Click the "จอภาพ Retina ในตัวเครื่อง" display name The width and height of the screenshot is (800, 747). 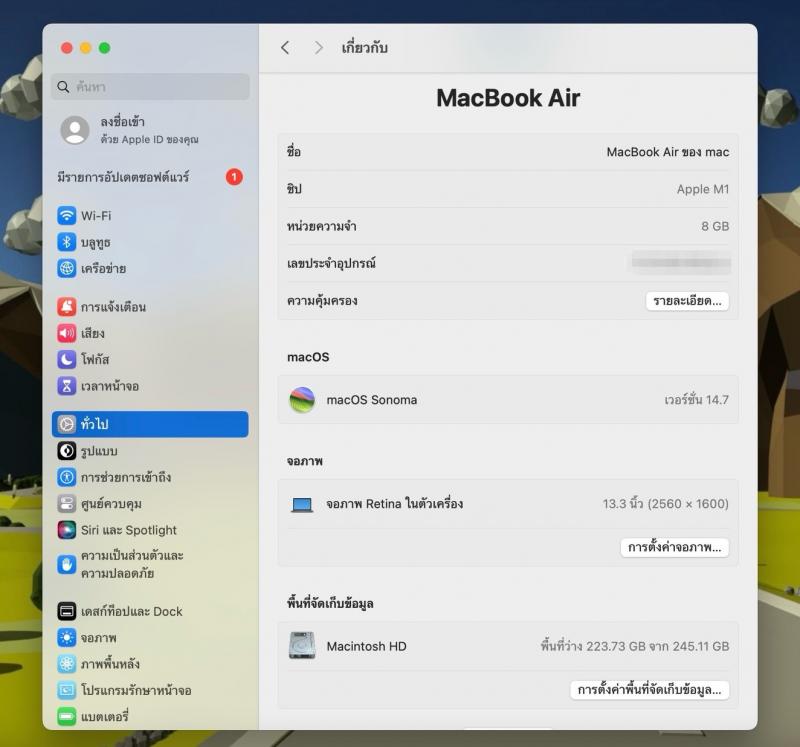395,504
